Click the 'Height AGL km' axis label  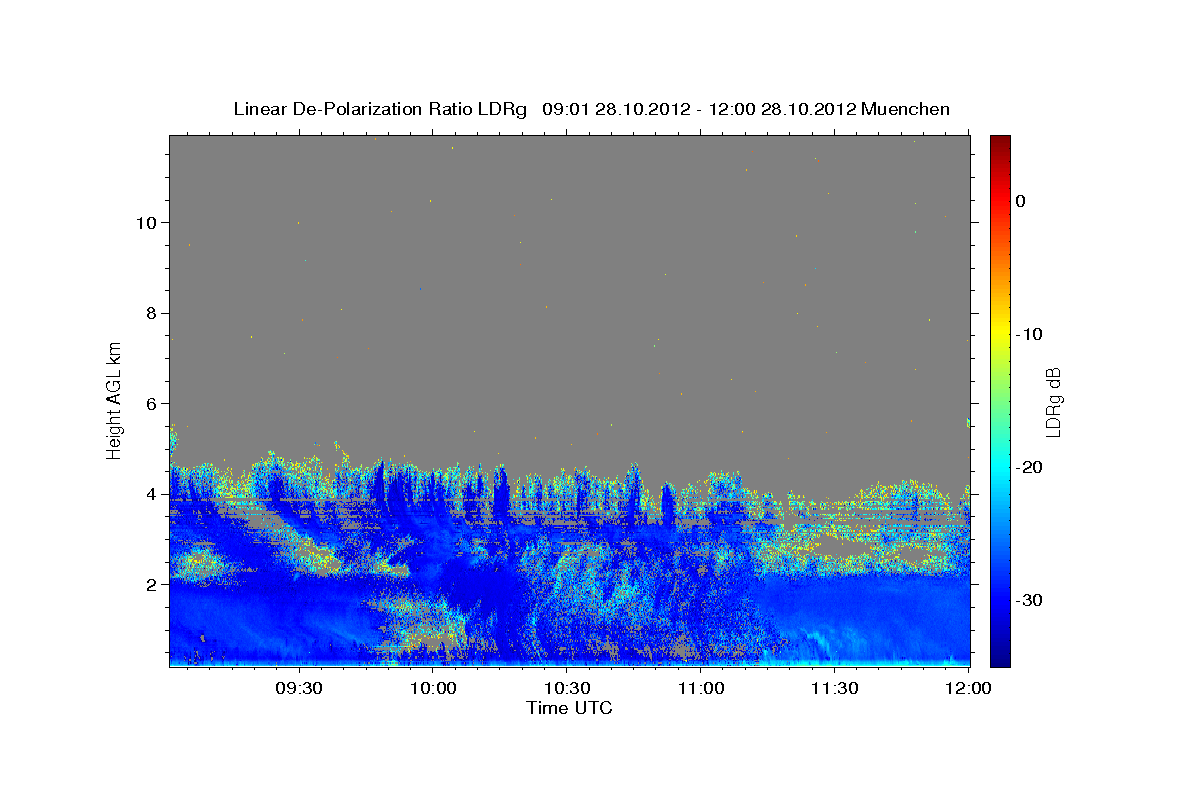(x=115, y=399)
